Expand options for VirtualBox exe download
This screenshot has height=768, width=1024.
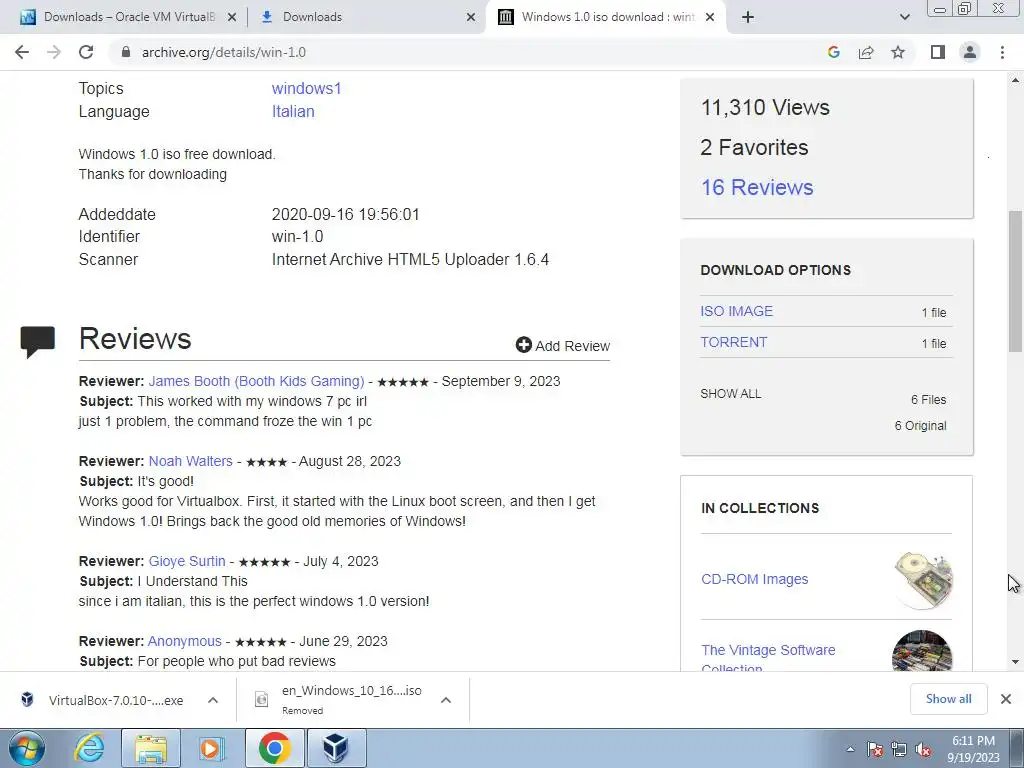[x=213, y=700]
